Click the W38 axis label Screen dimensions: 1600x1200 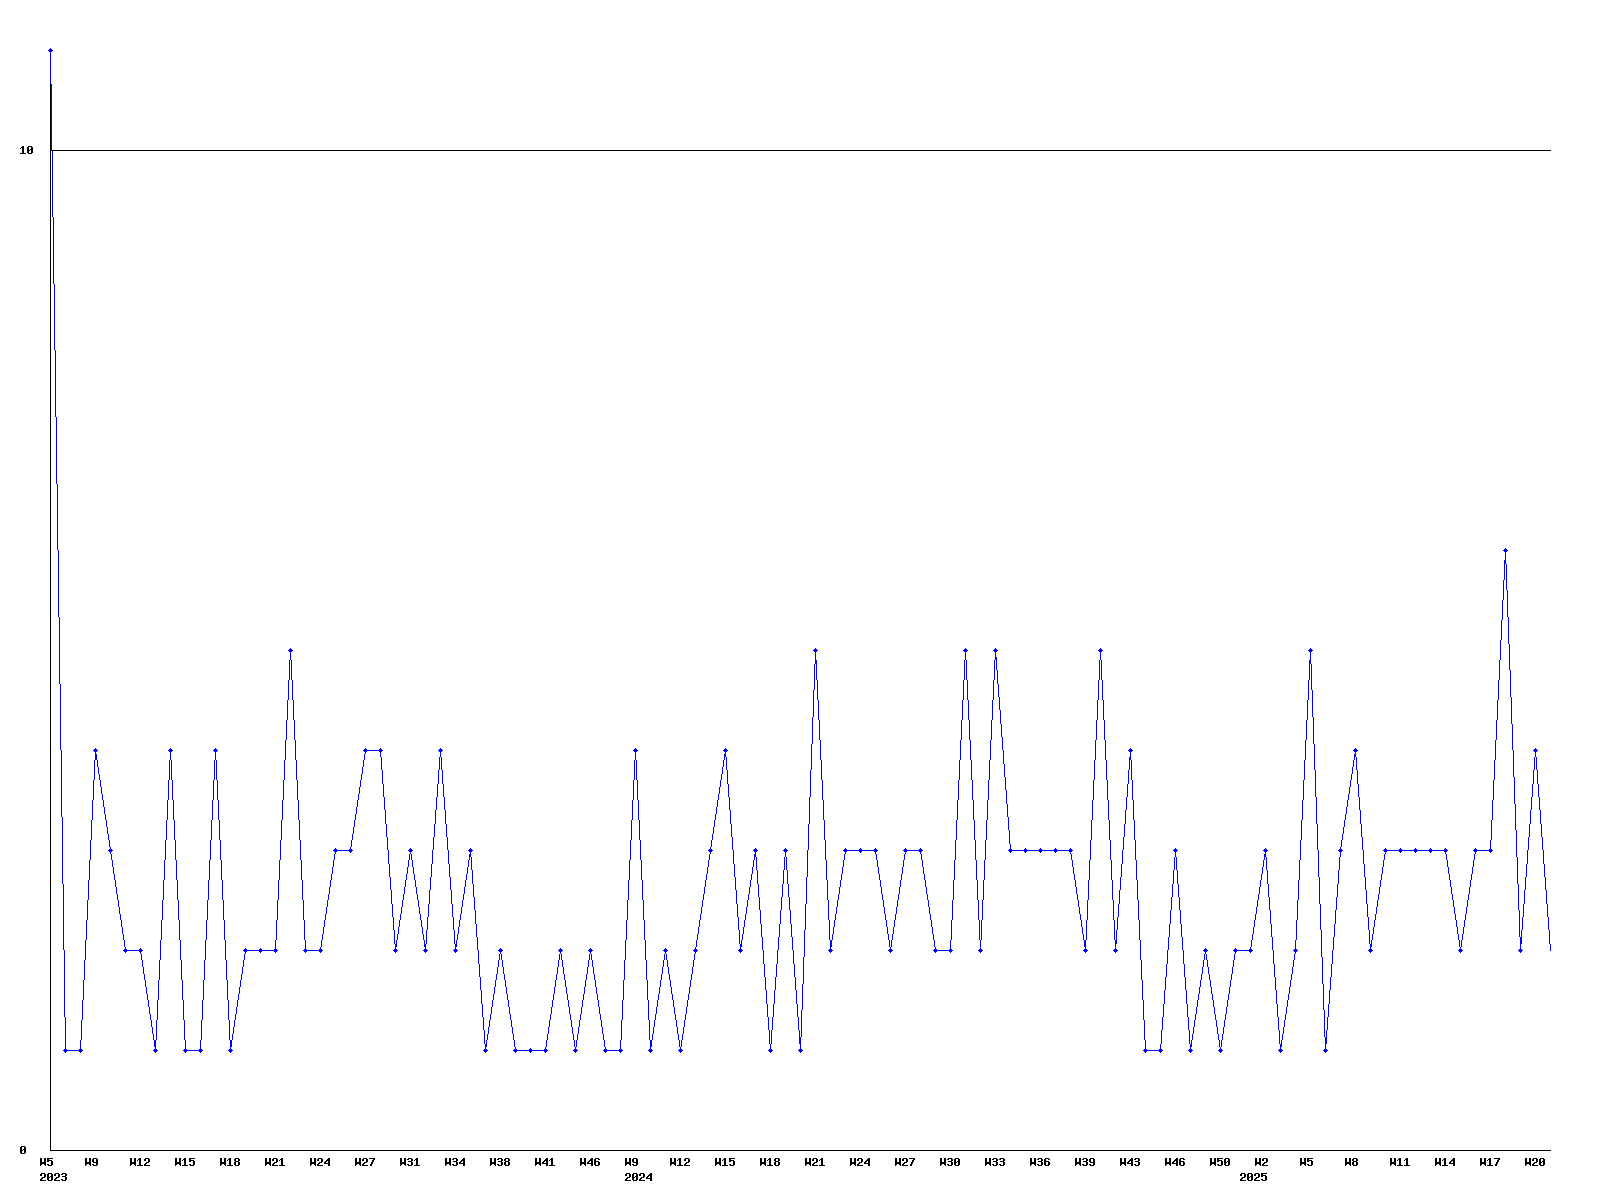tap(500, 1162)
